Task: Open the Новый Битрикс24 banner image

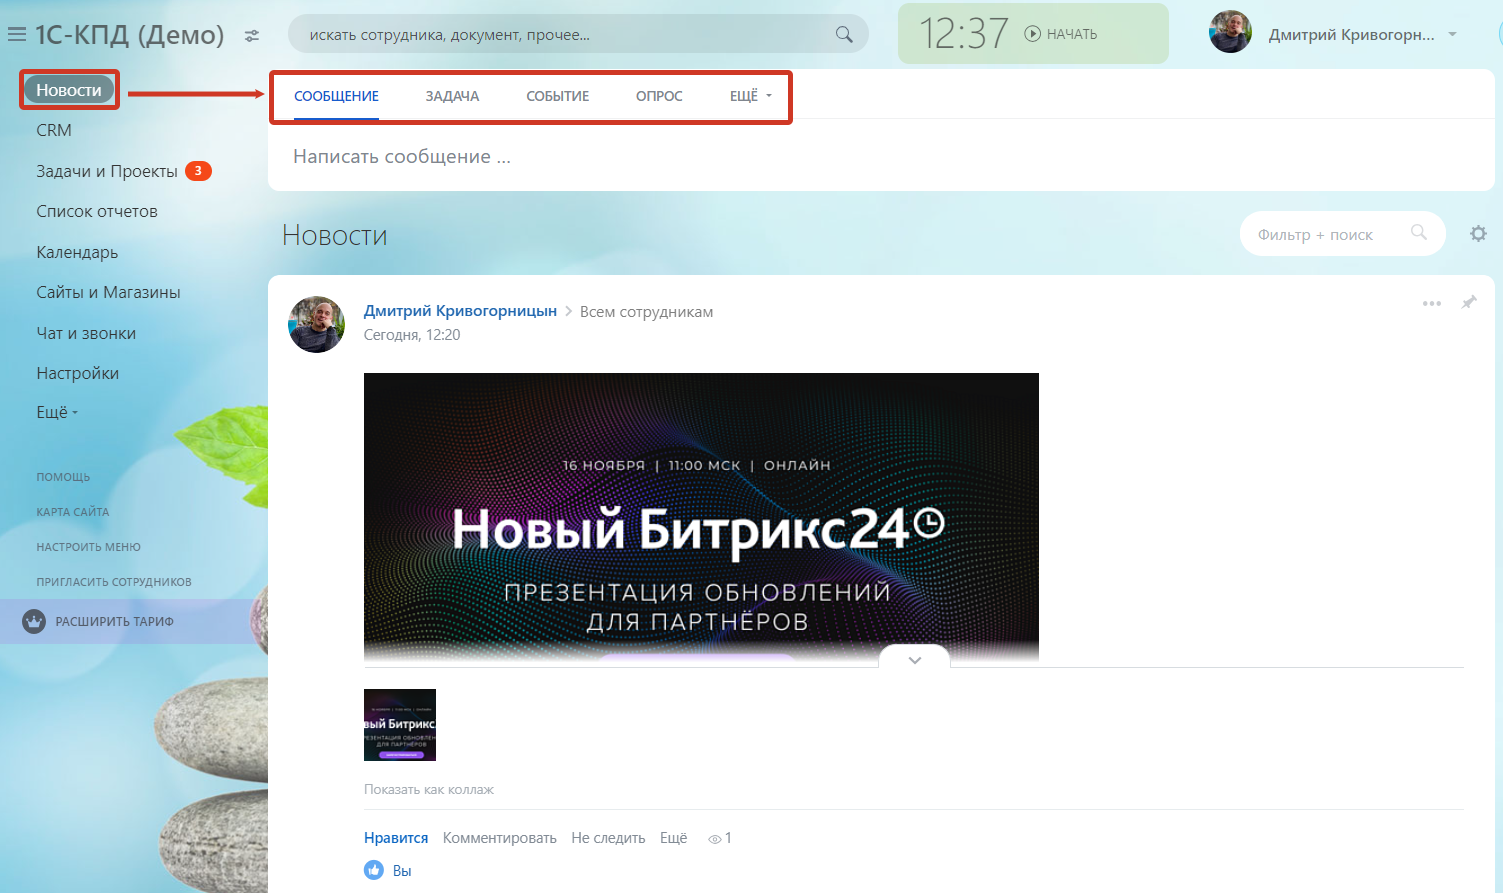Action: 701,517
